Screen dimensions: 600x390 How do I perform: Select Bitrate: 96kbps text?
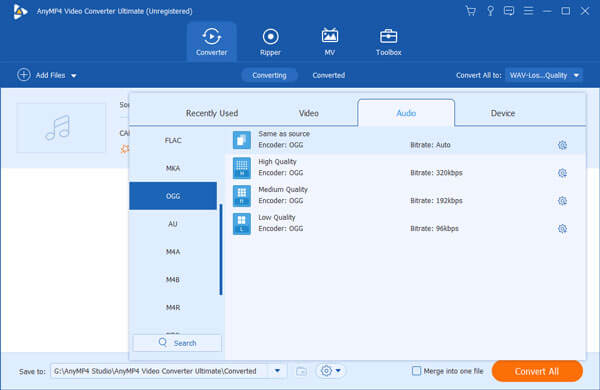click(434, 229)
